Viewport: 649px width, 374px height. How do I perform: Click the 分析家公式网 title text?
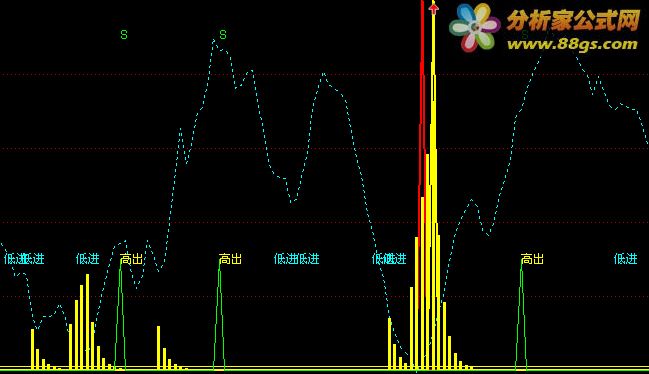[x=574, y=20]
